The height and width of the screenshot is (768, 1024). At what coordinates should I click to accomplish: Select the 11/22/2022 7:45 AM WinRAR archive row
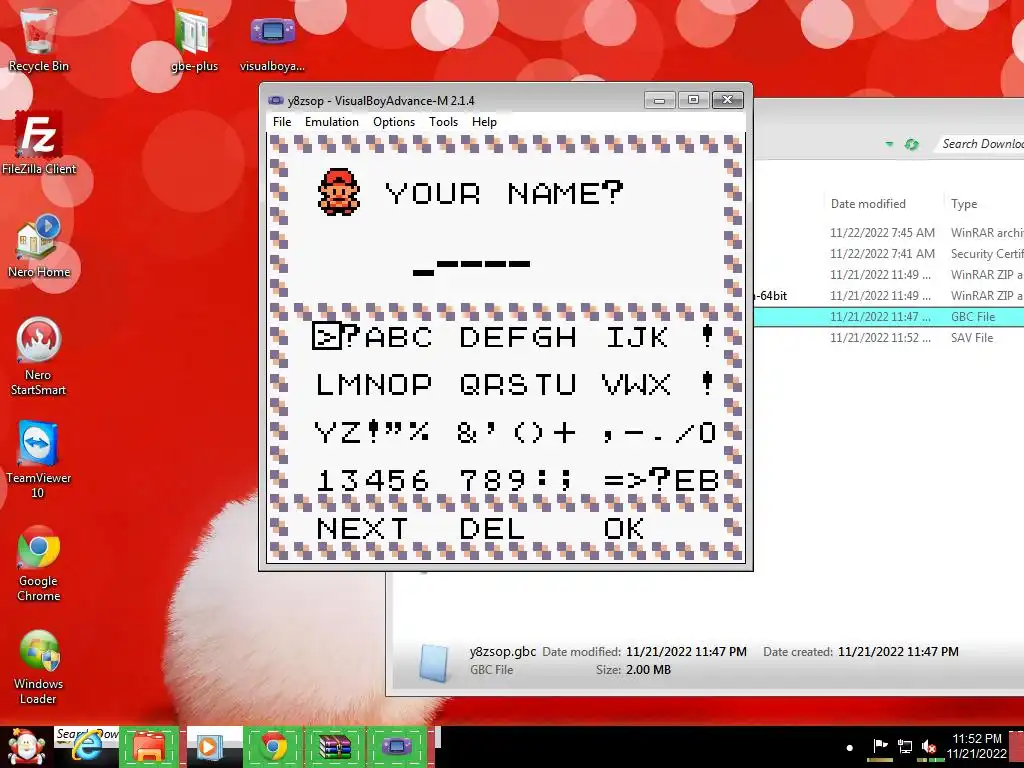888,232
